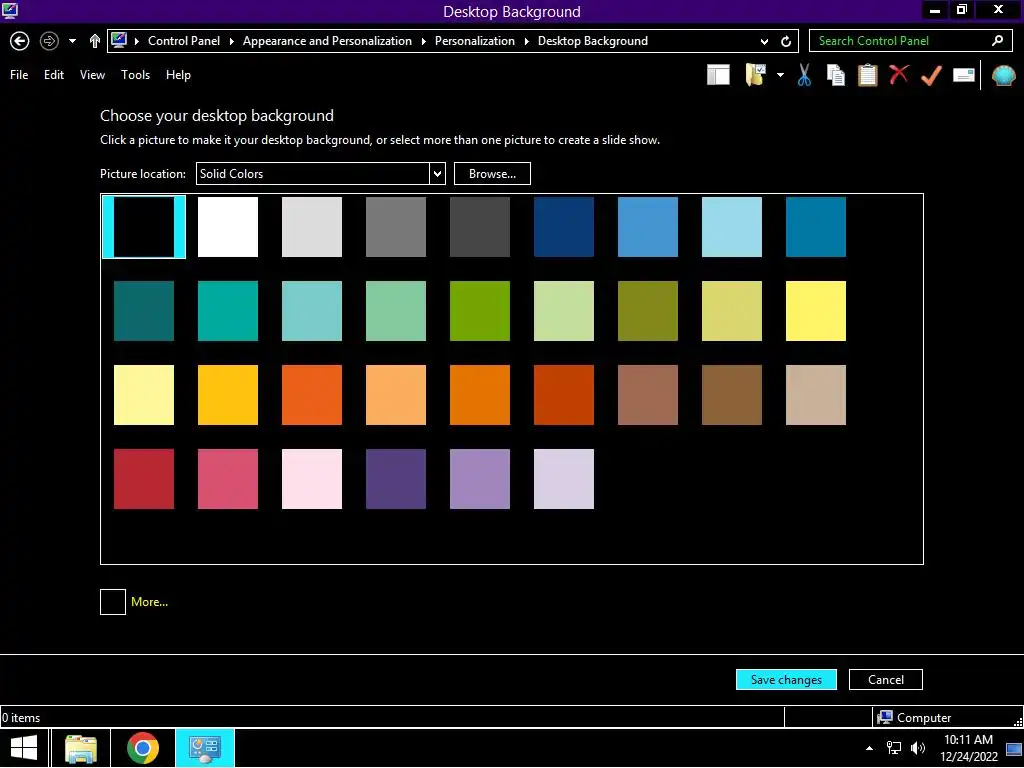The height and width of the screenshot is (768, 1024).
Task: Click the blue shell toolbar icon
Action: [1003, 76]
